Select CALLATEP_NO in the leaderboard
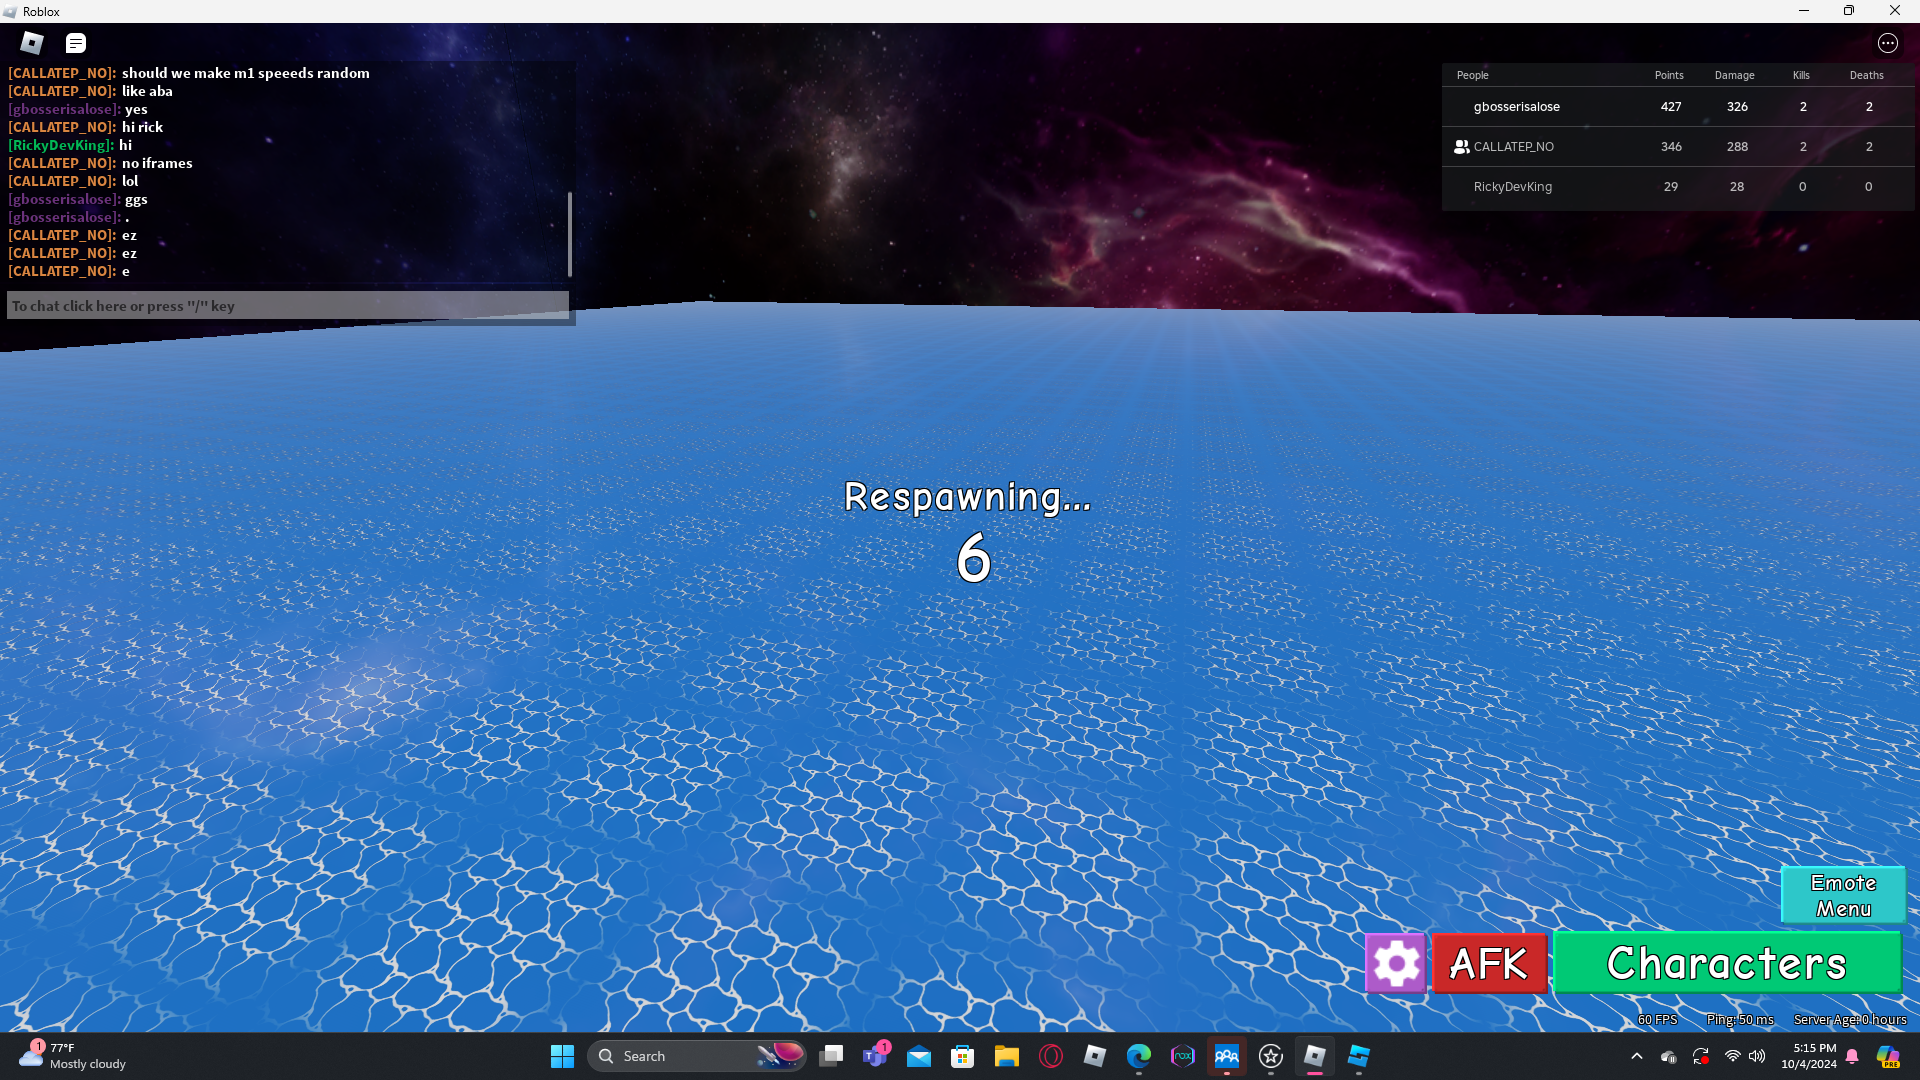The height and width of the screenshot is (1080, 1920). click(x=1513, y=147)
